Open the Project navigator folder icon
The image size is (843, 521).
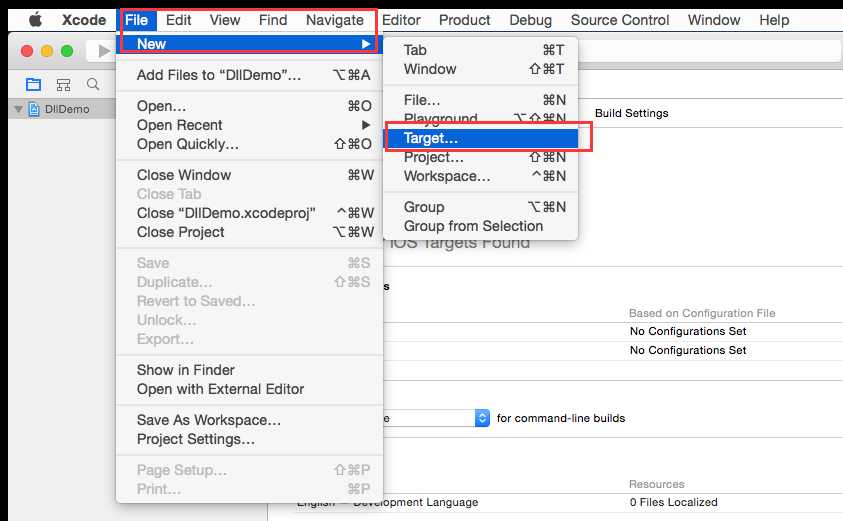[x=34, y=84]
